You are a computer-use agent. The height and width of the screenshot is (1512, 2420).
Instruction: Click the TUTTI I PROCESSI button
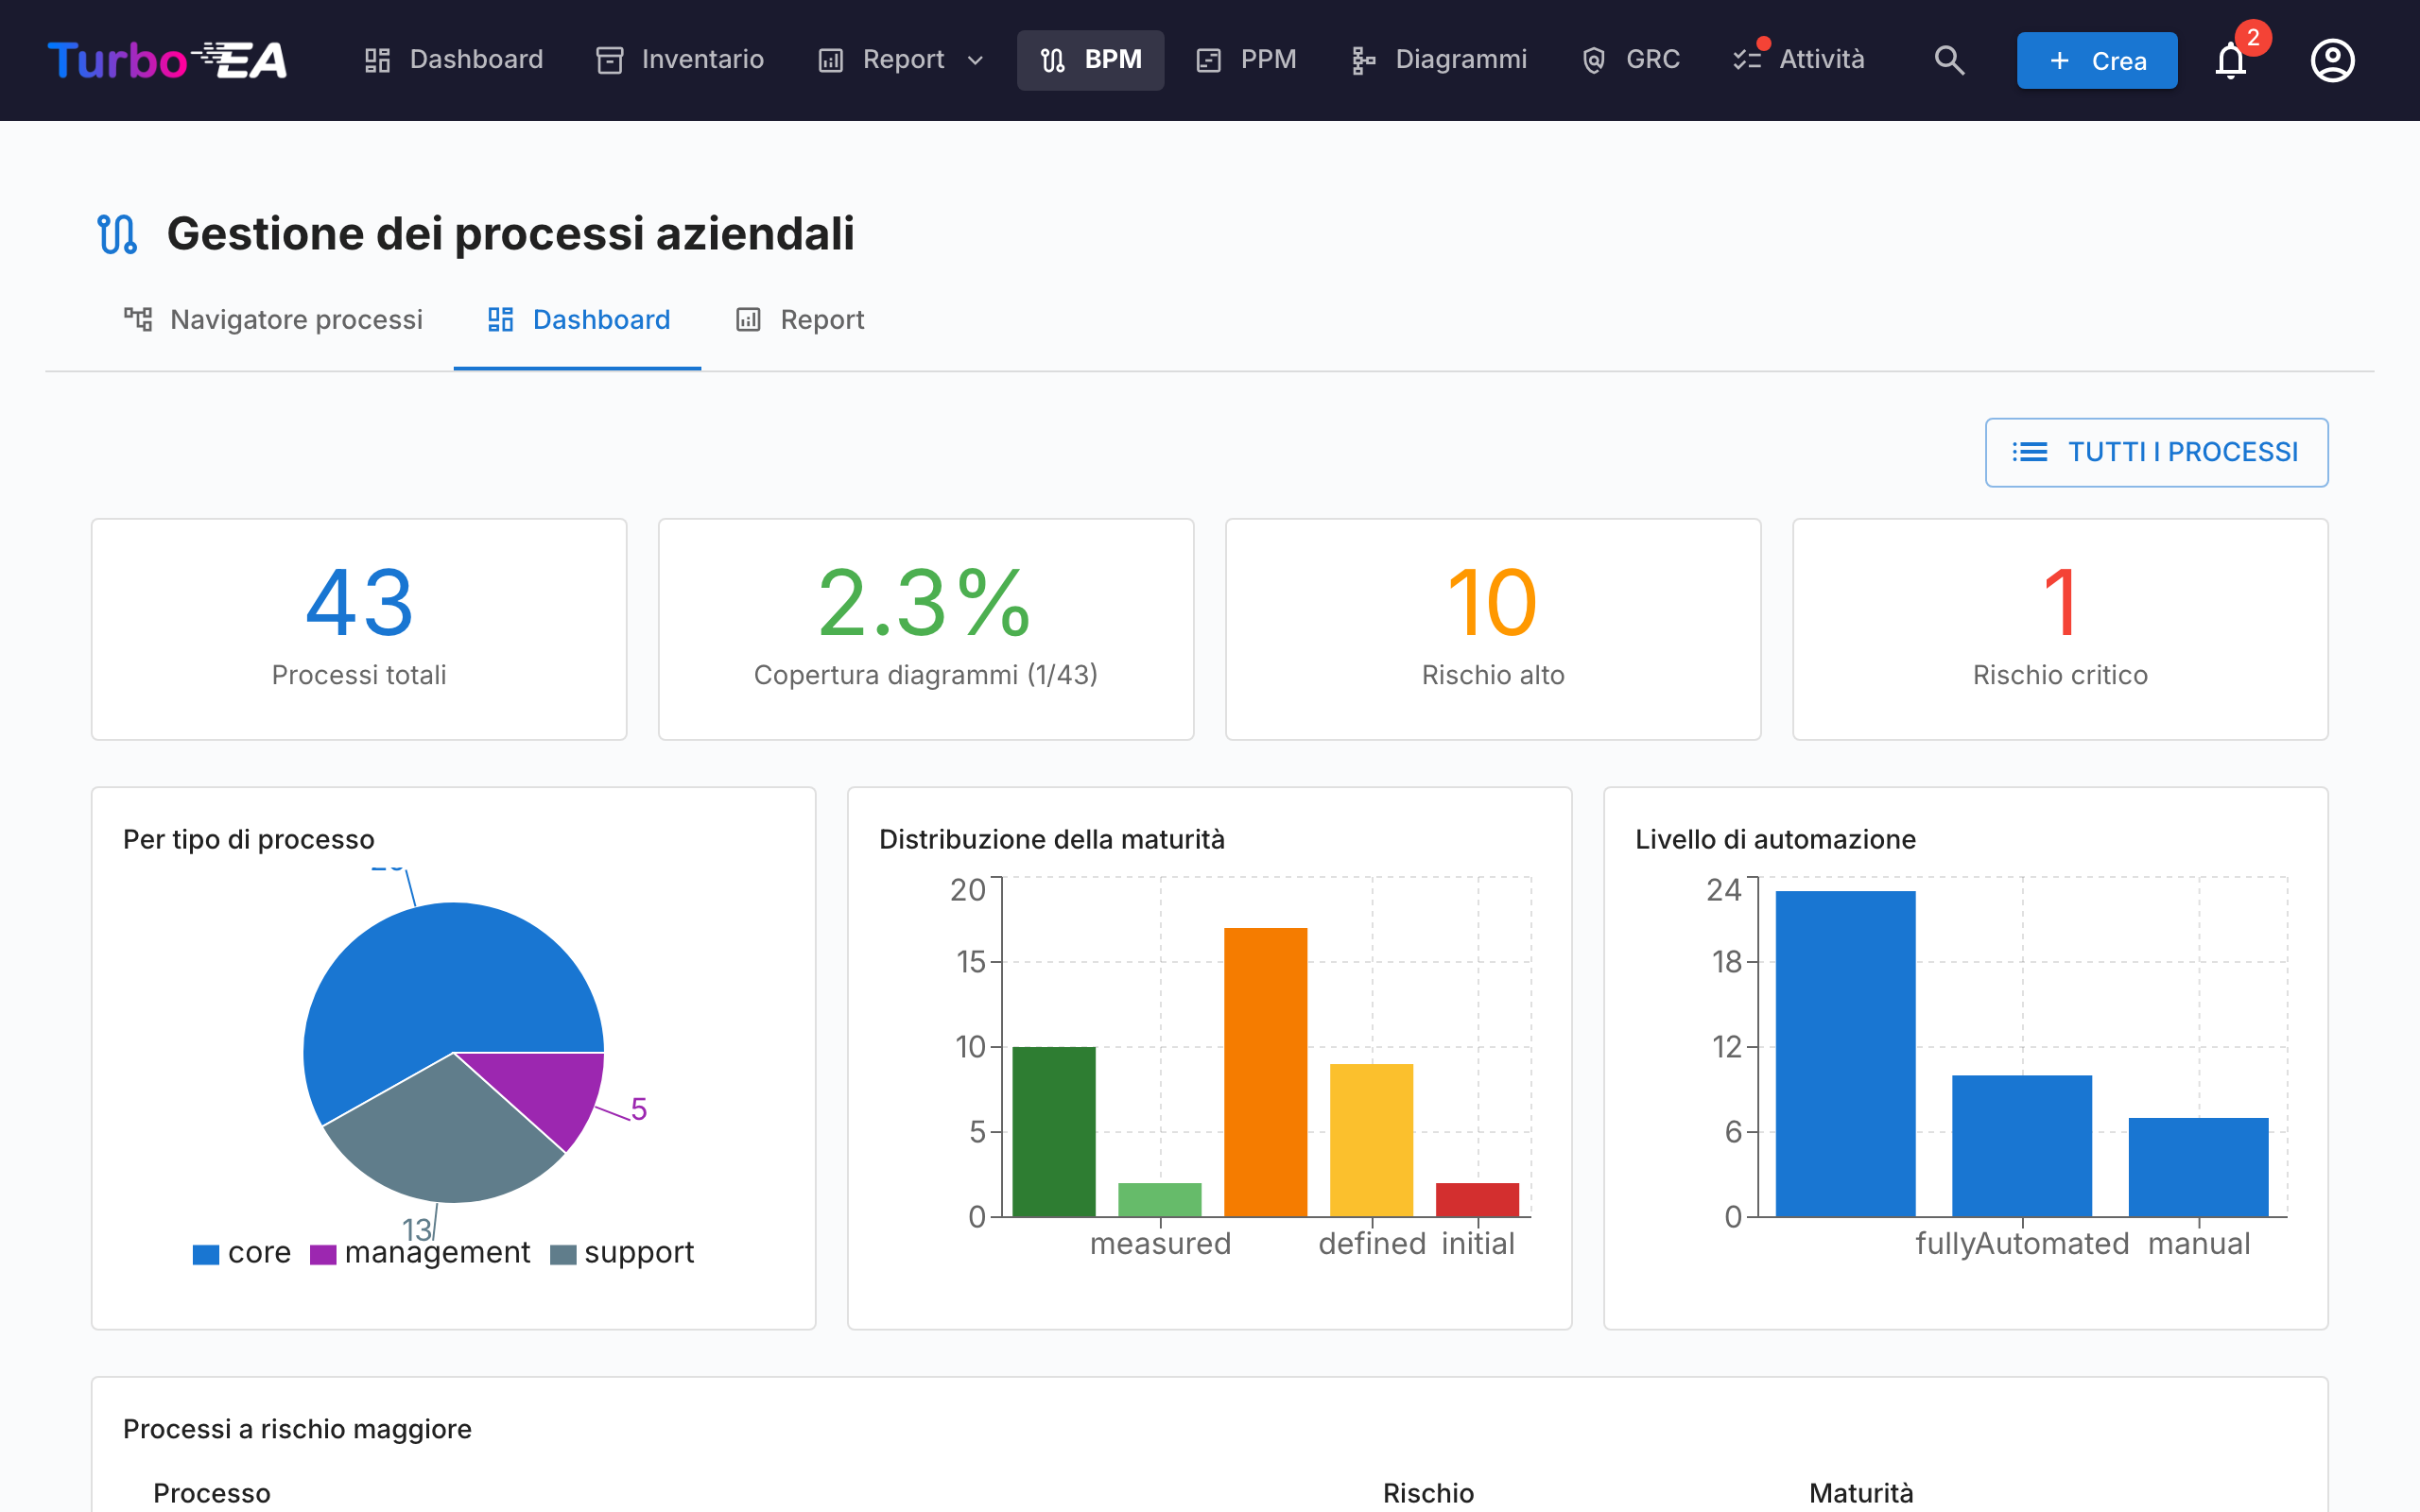[2156, 452]
